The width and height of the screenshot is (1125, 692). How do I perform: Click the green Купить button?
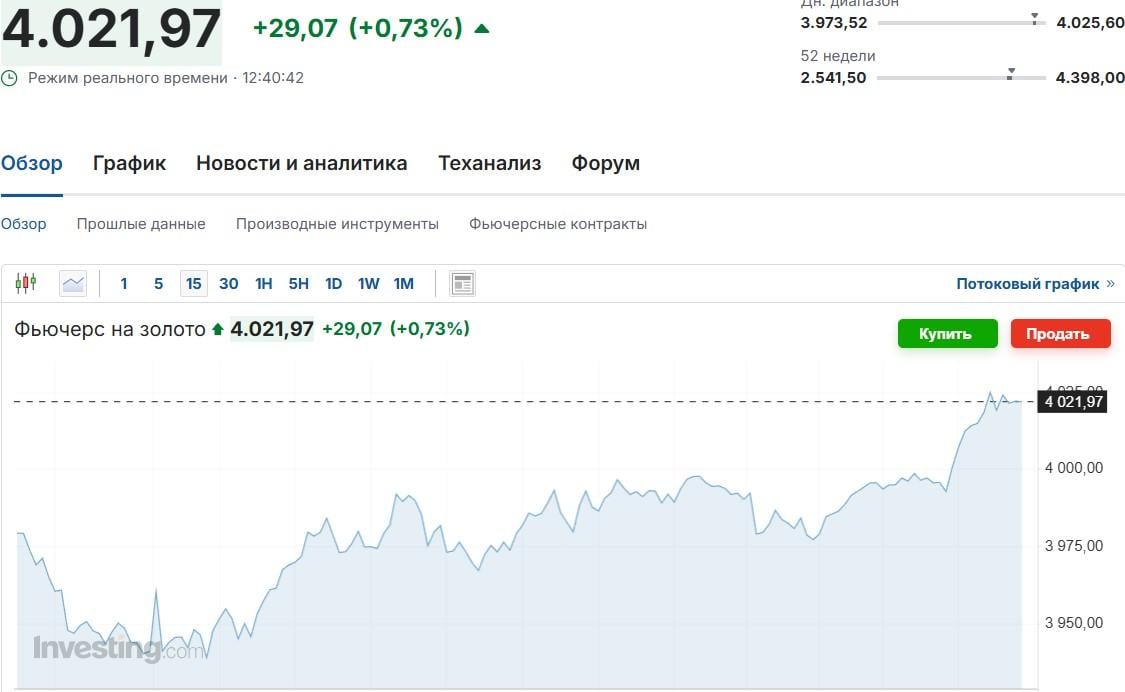pyautogui.click(x=946, y=333)
